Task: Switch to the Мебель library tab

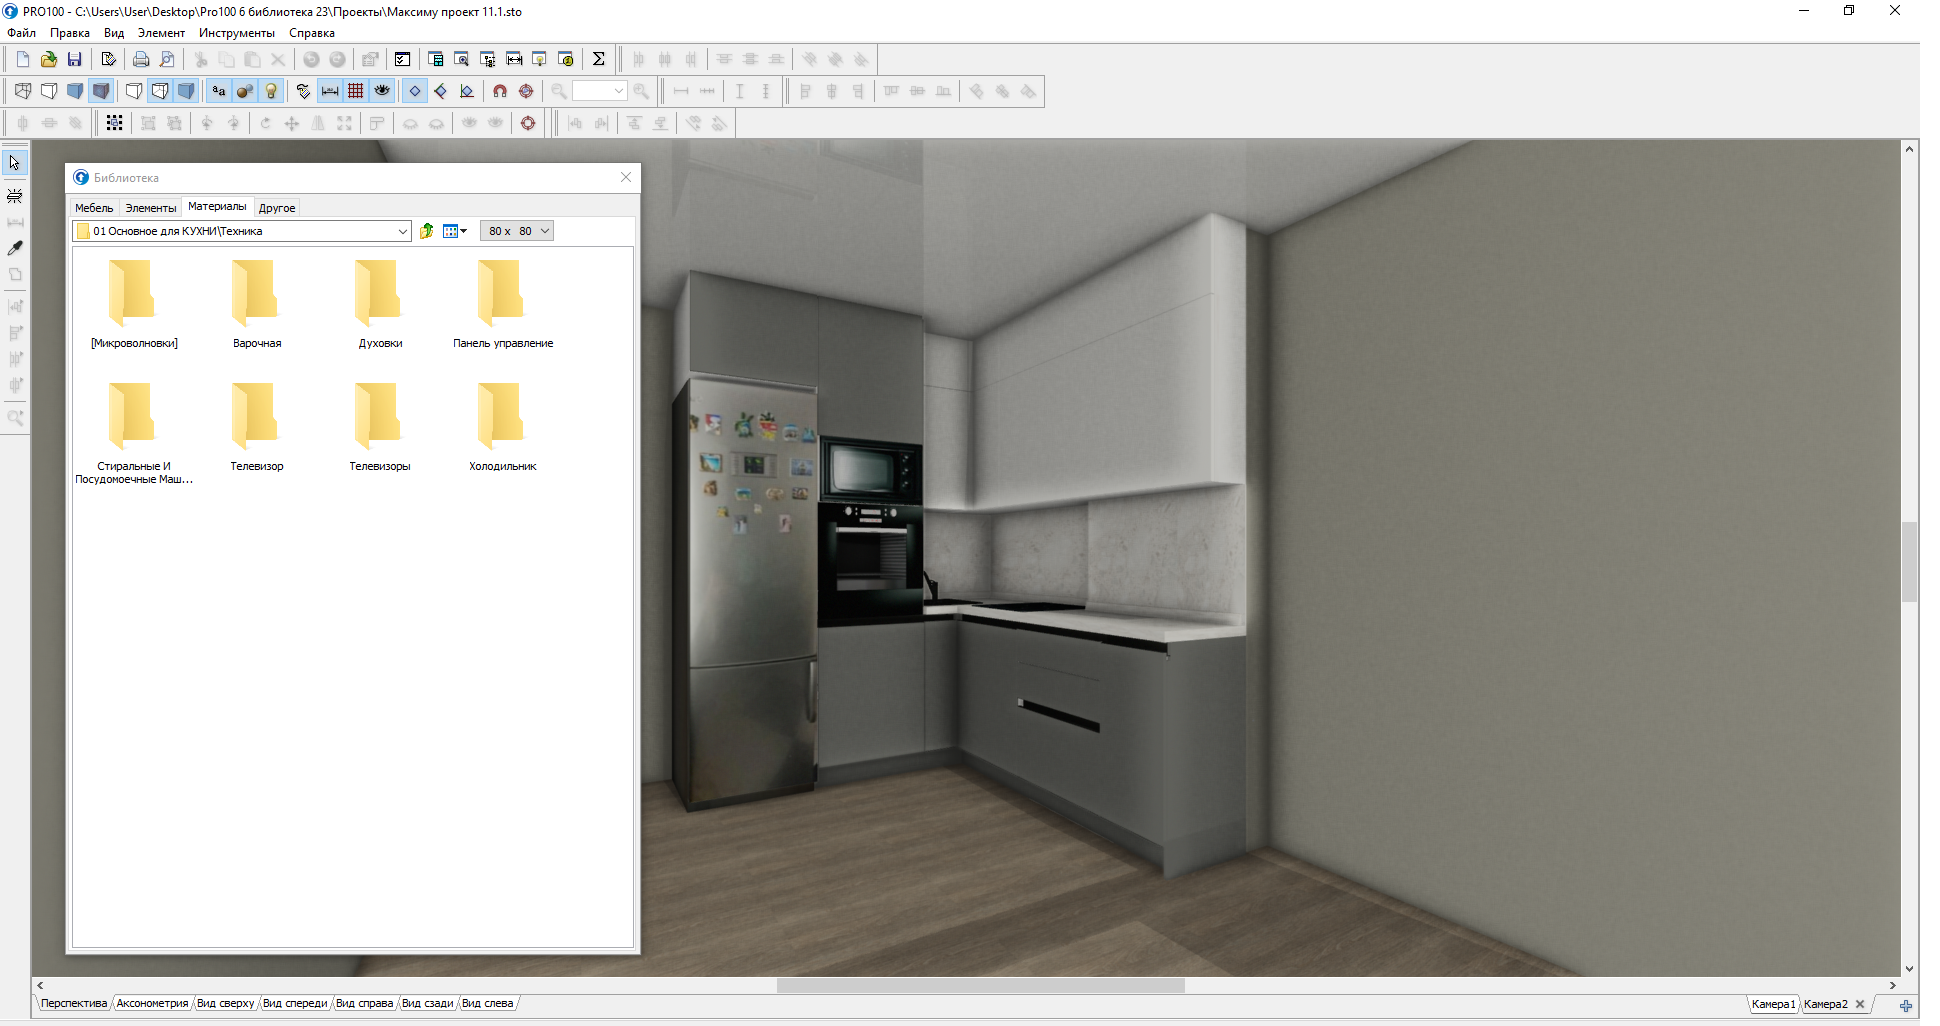Action: pyautogui.click(x=94, y=208)
